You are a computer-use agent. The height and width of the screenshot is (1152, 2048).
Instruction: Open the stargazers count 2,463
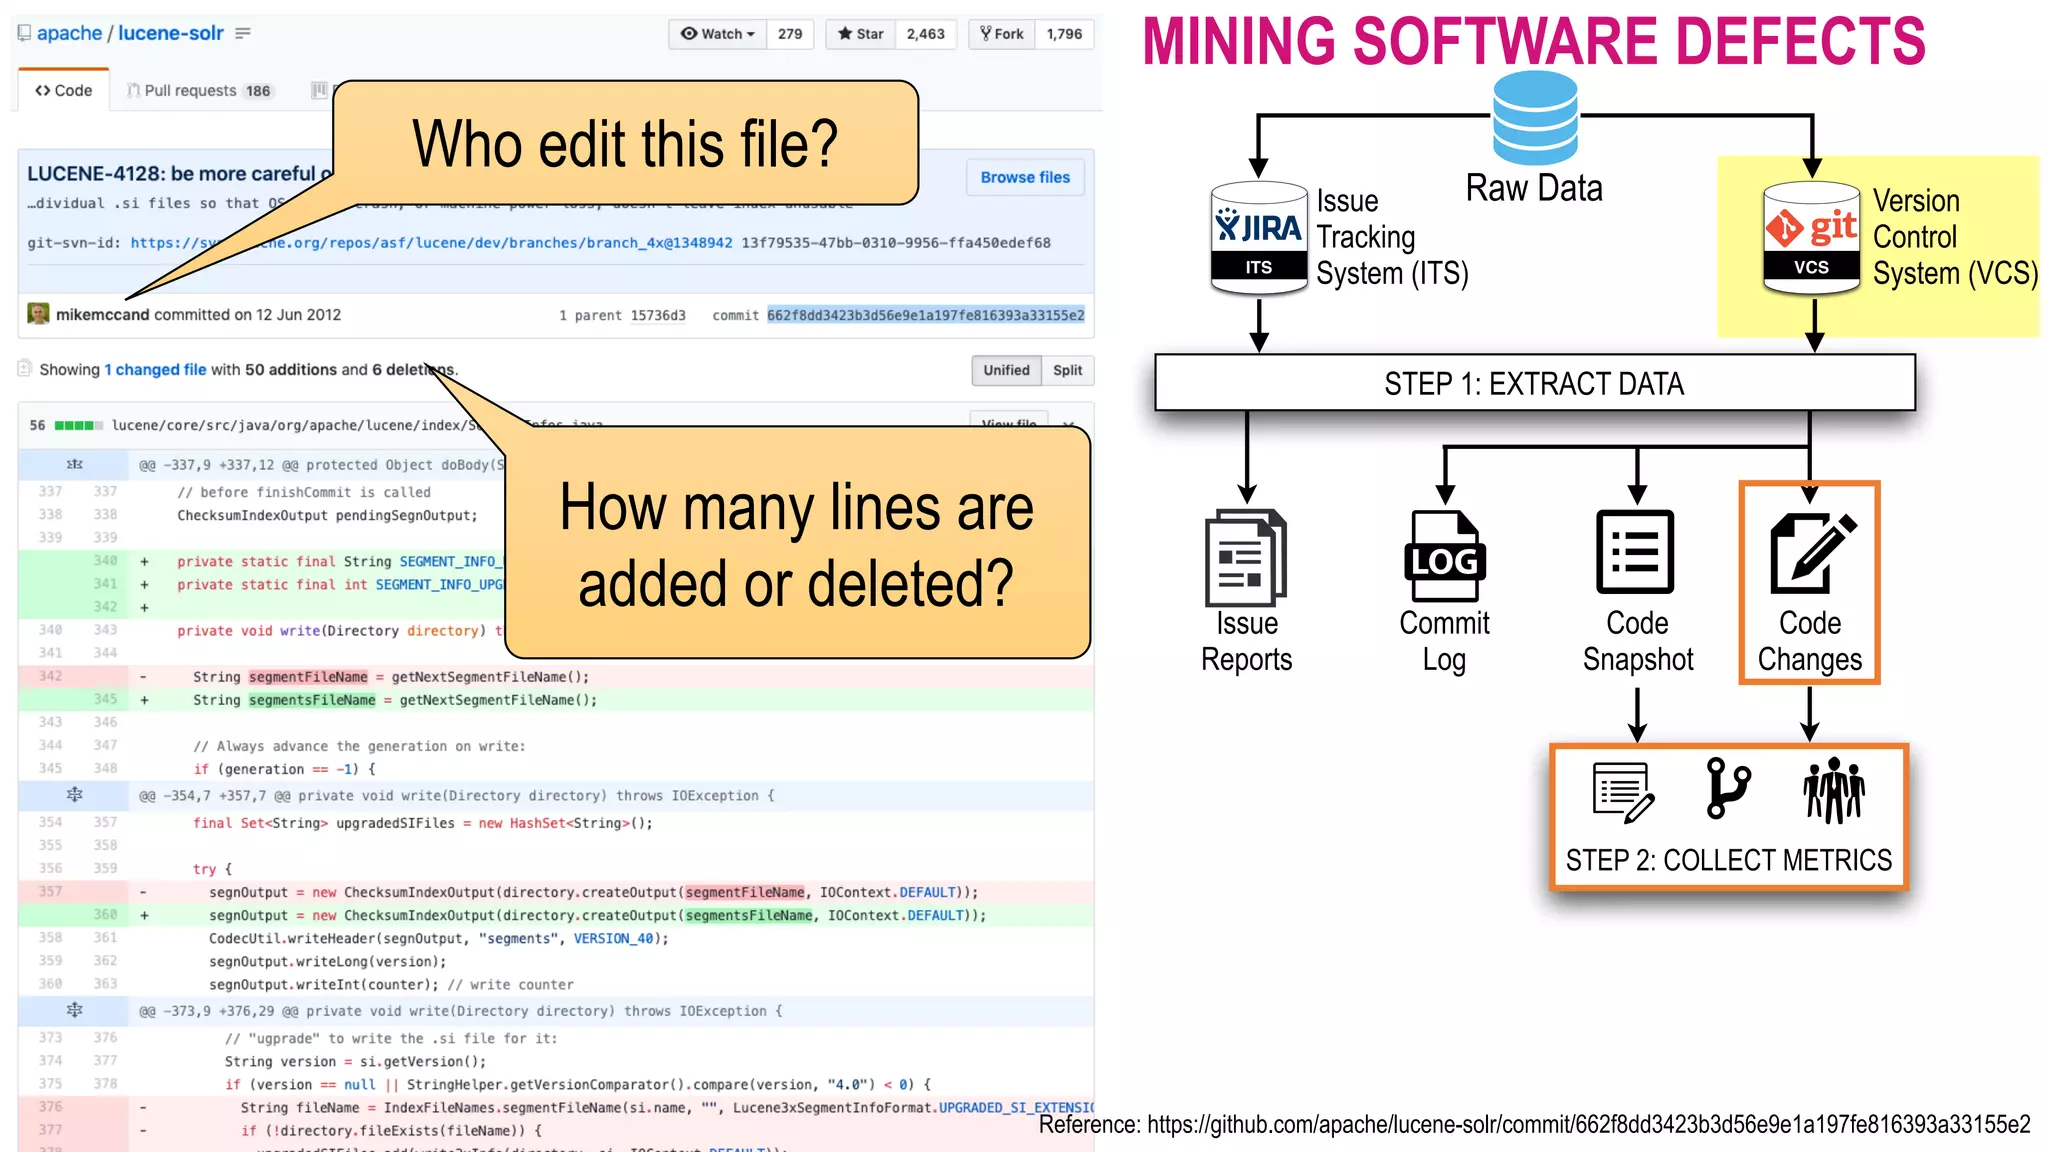pyautogui.click(x=926, y=34)
